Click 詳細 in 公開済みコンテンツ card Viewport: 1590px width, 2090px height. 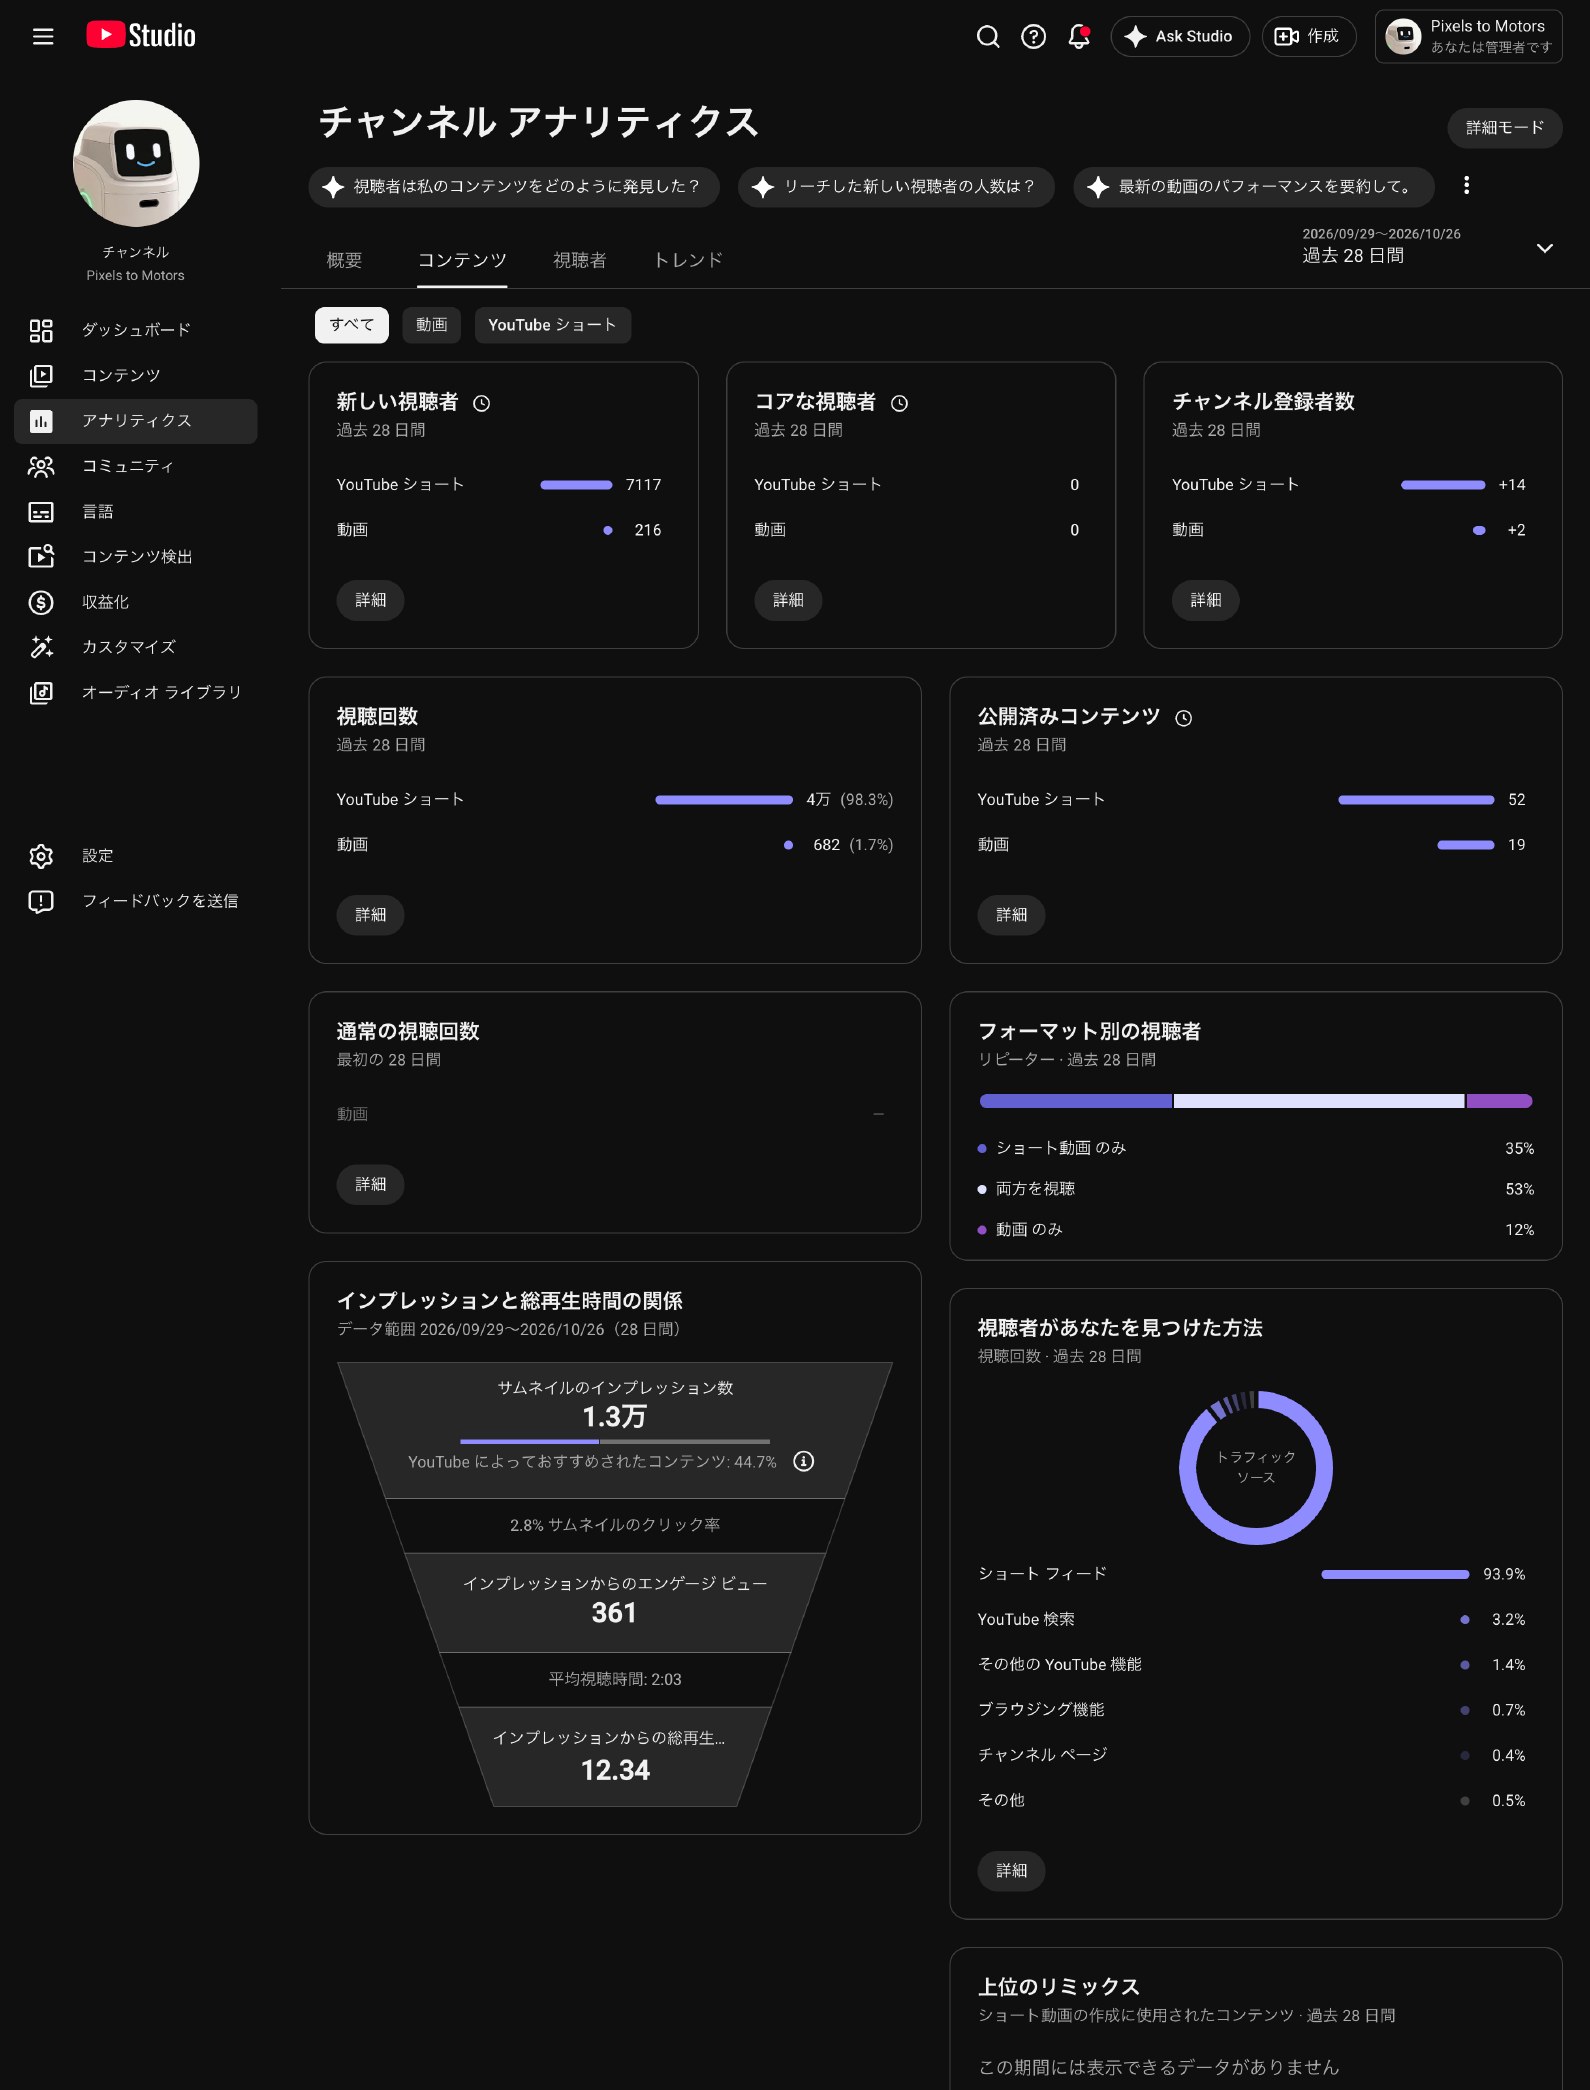tap(1012, 915)
